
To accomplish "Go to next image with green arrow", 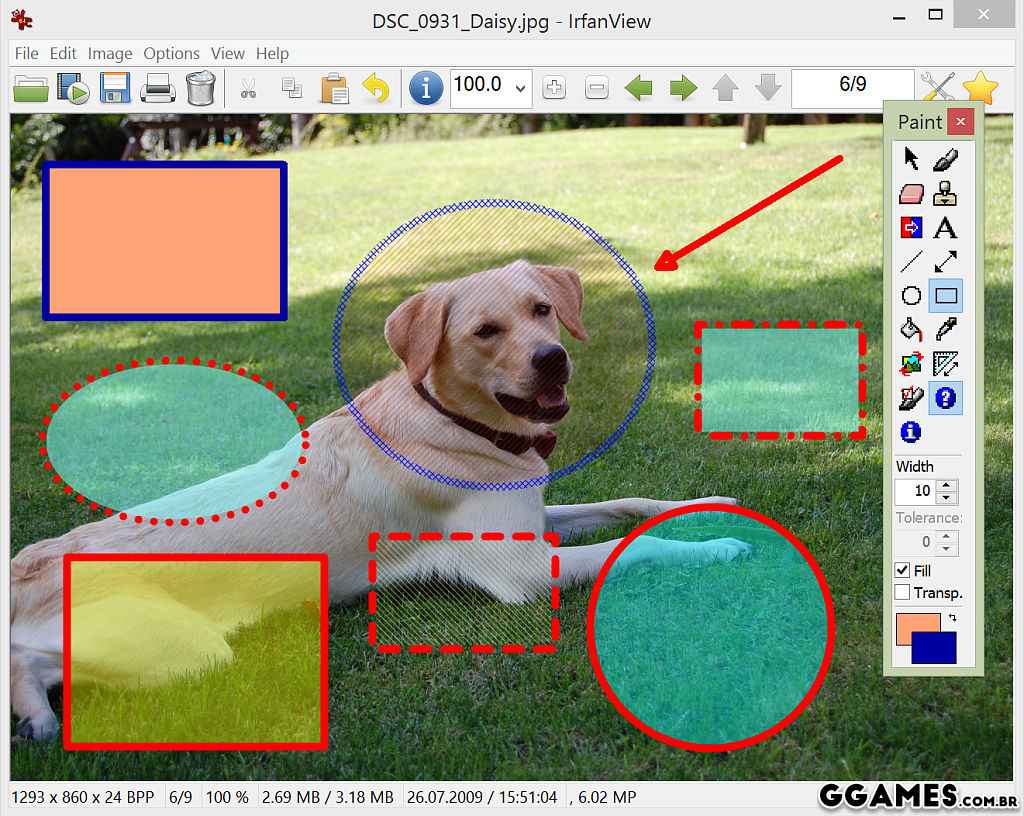I will pos(683,88).
